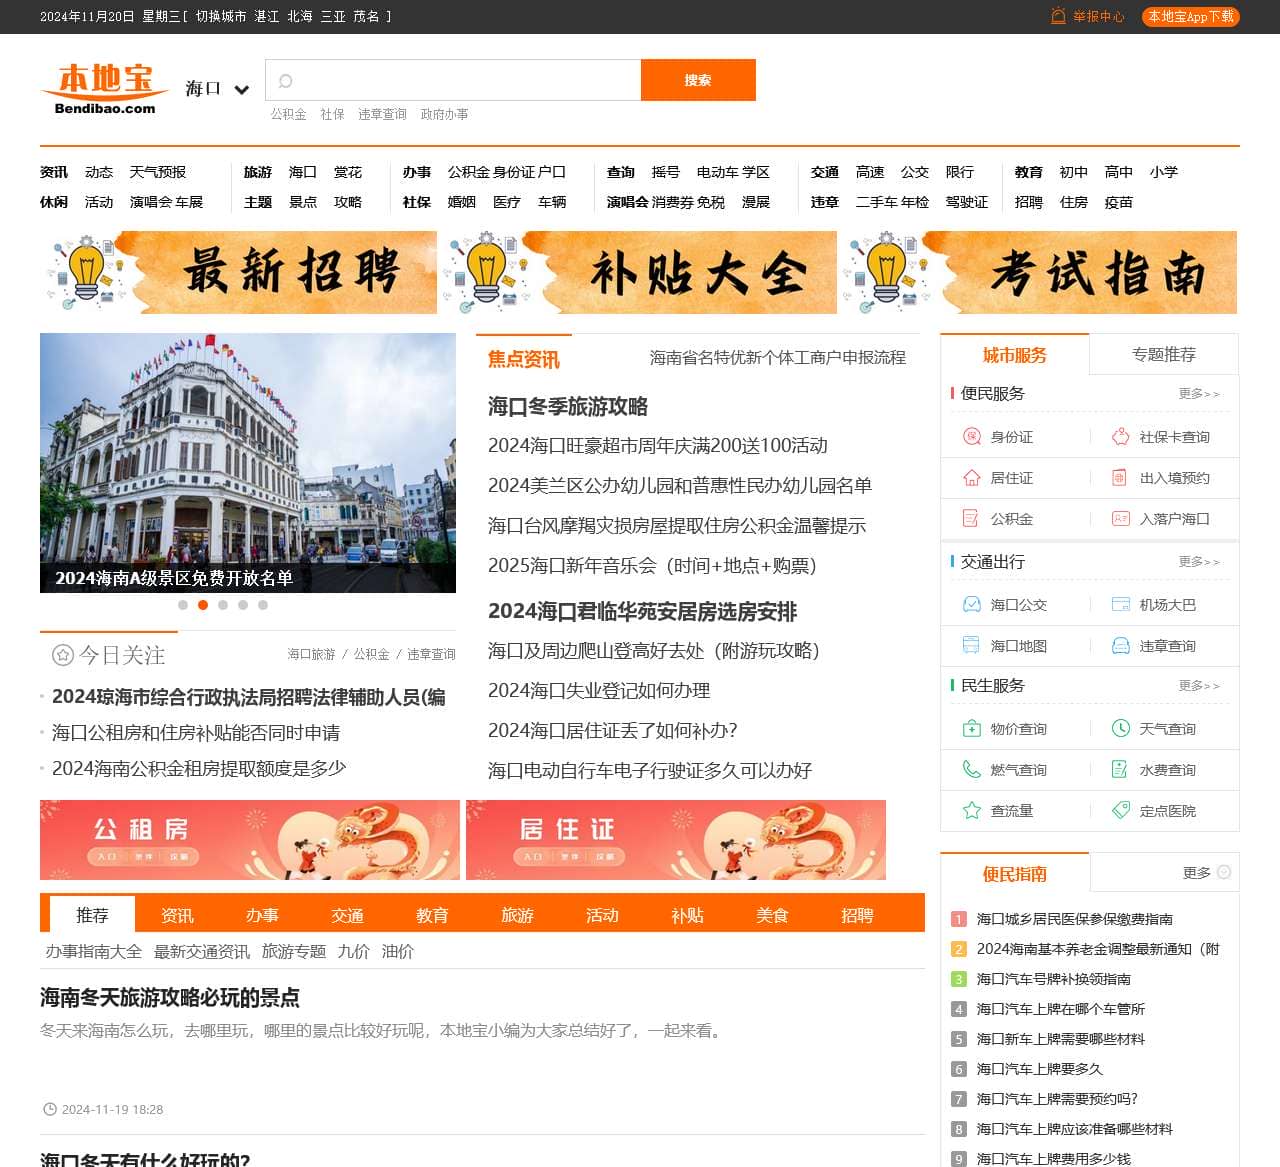Click the 燃气查询 phone icon

971,770
